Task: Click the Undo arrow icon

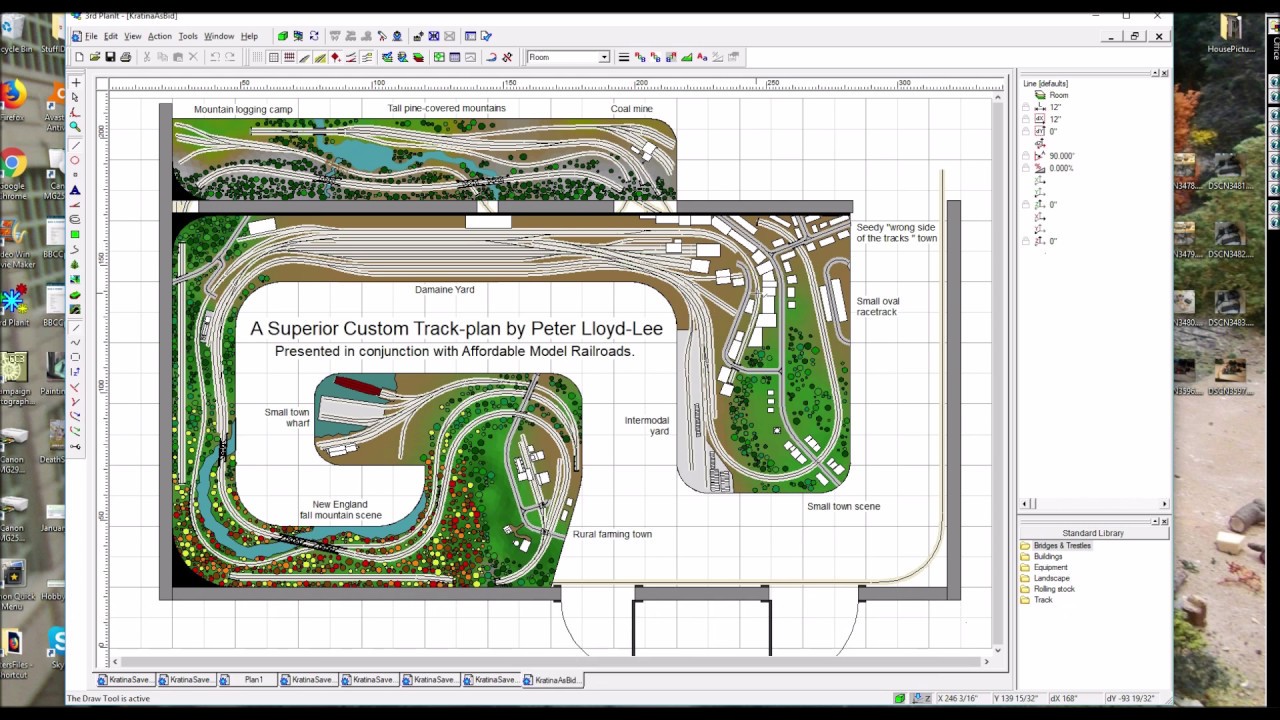Action: [214, 57]
